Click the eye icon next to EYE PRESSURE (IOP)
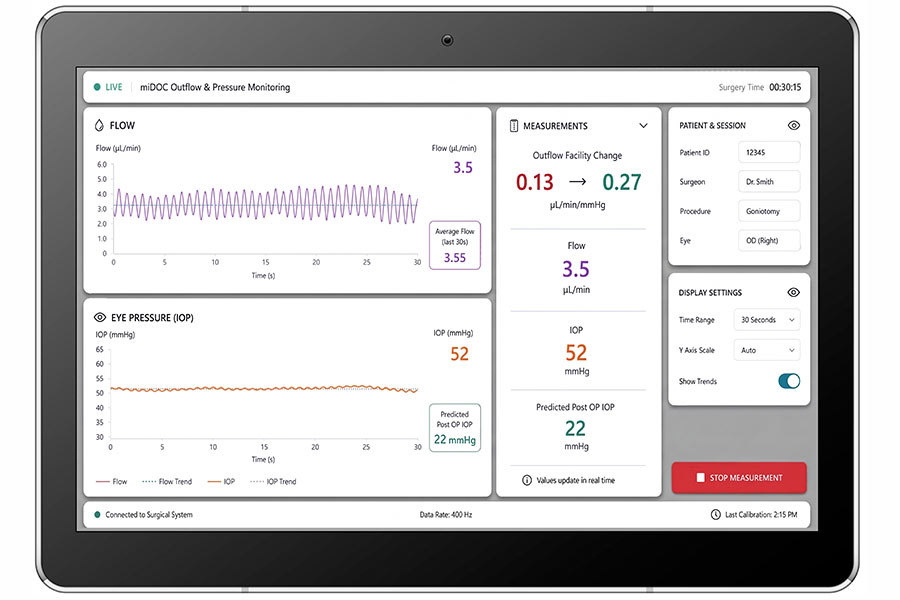Image resolution: width=900 pixels, height=600 pixels. coord(99,317)
